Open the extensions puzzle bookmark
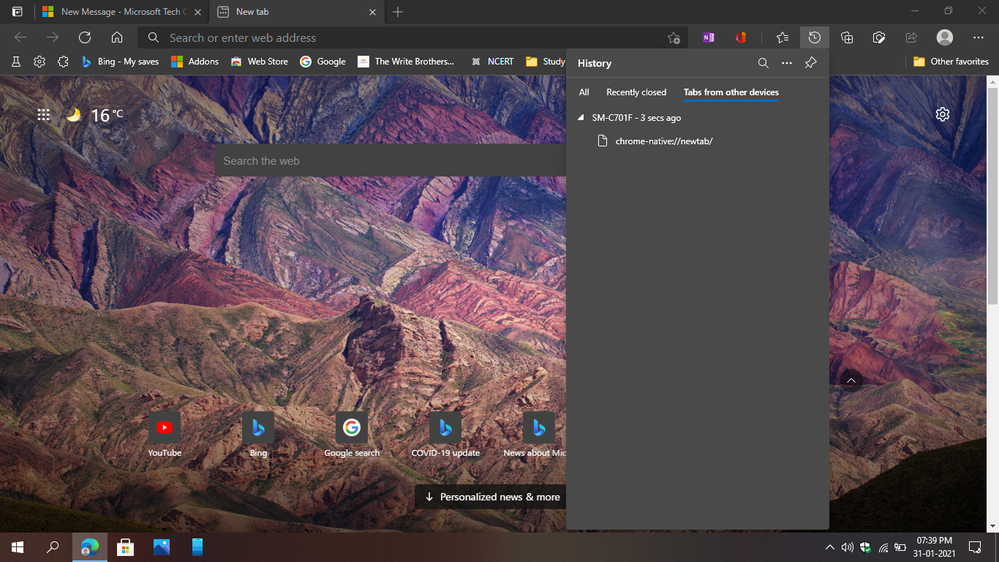 (62, 62)
